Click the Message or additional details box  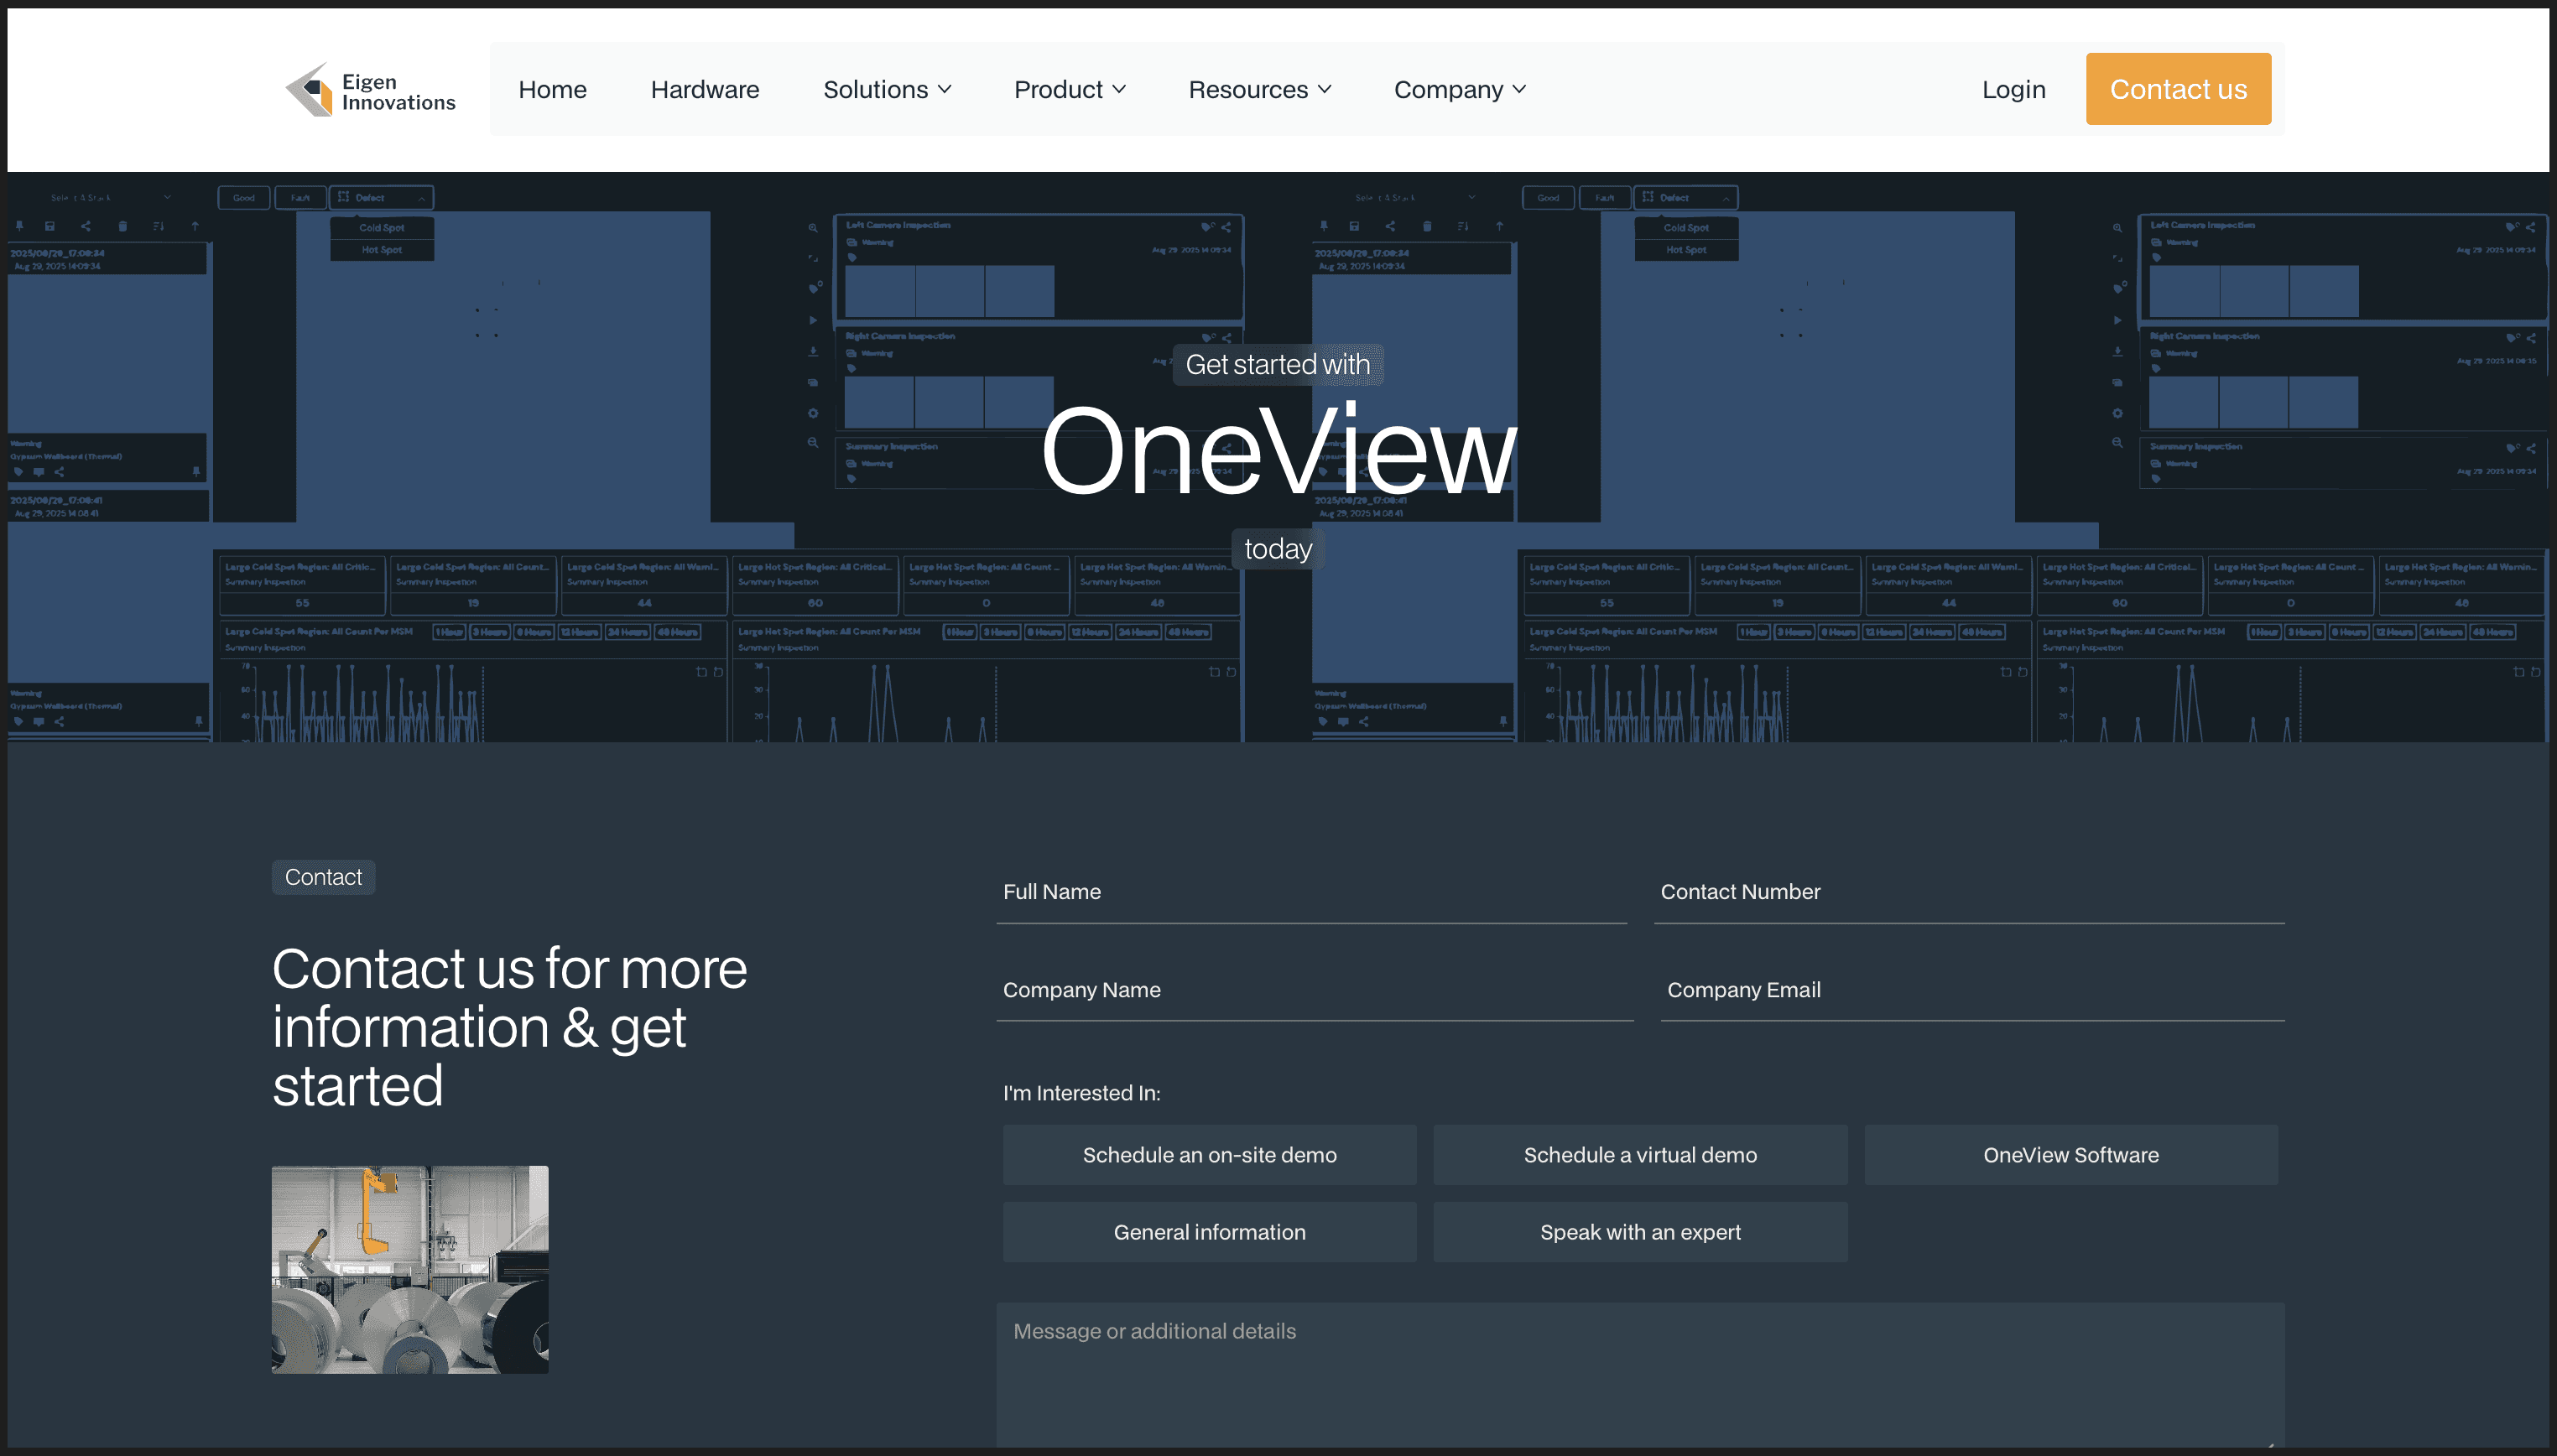coord(1639,1375)
